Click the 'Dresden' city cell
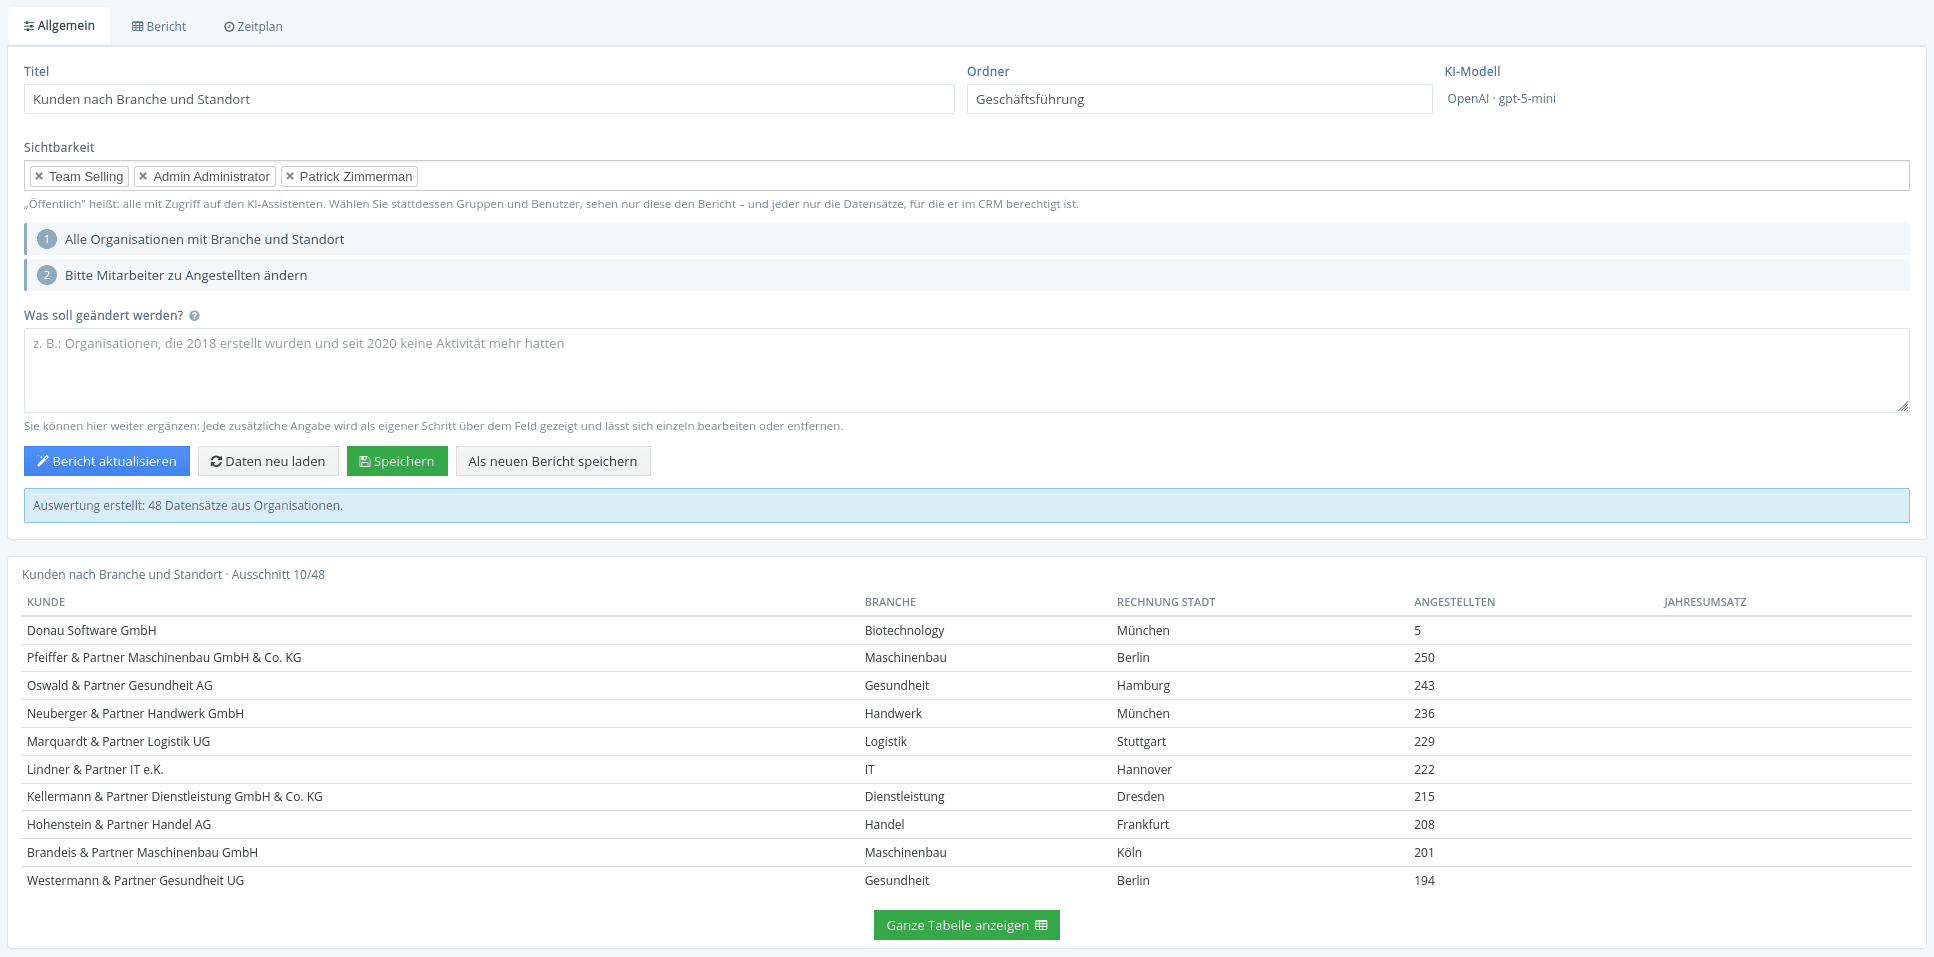Image resolution: width=1934 pixels, height=957 pixels. 1140,797
